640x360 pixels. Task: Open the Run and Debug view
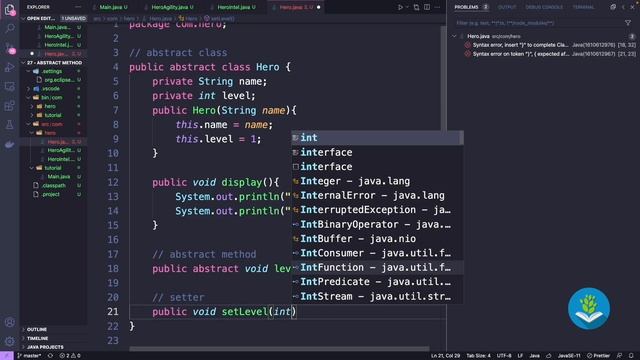tap(9, 67)
